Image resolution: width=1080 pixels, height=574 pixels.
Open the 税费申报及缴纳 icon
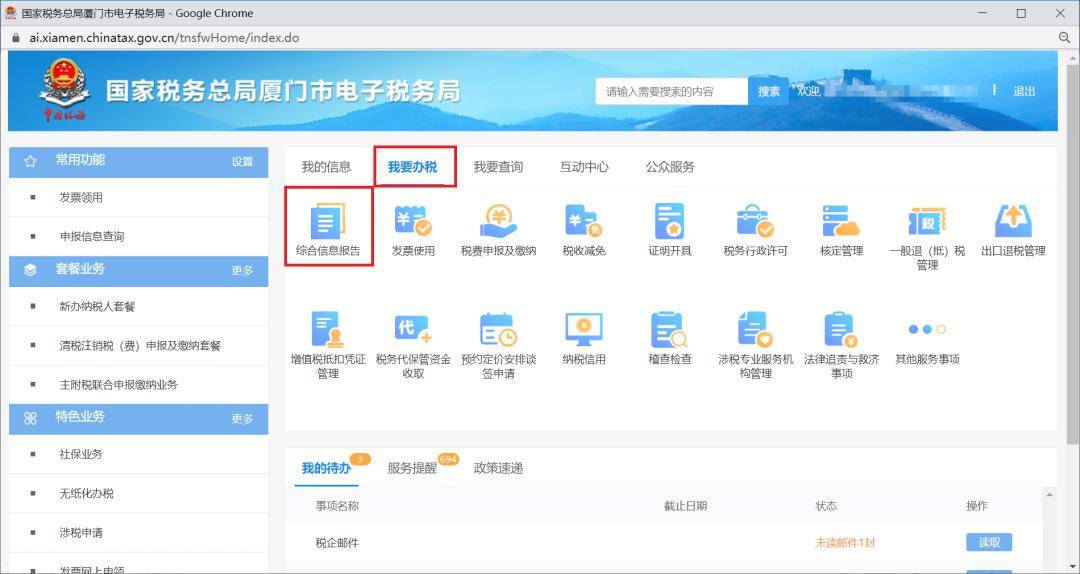[499, 221]
